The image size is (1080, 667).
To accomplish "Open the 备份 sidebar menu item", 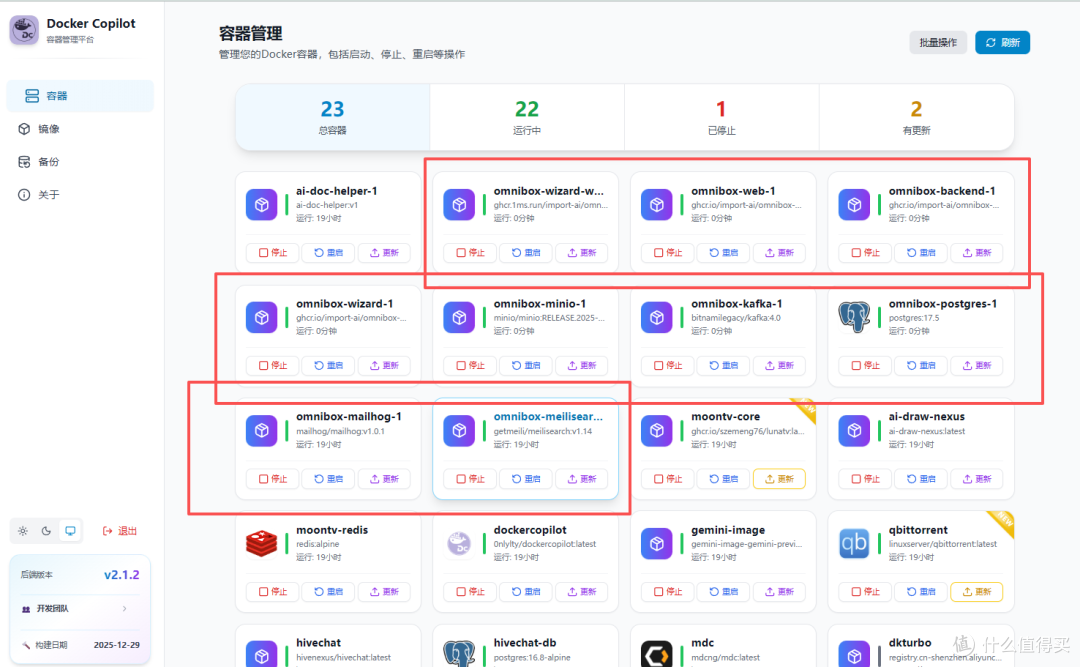I will click(x=80, y=162).
